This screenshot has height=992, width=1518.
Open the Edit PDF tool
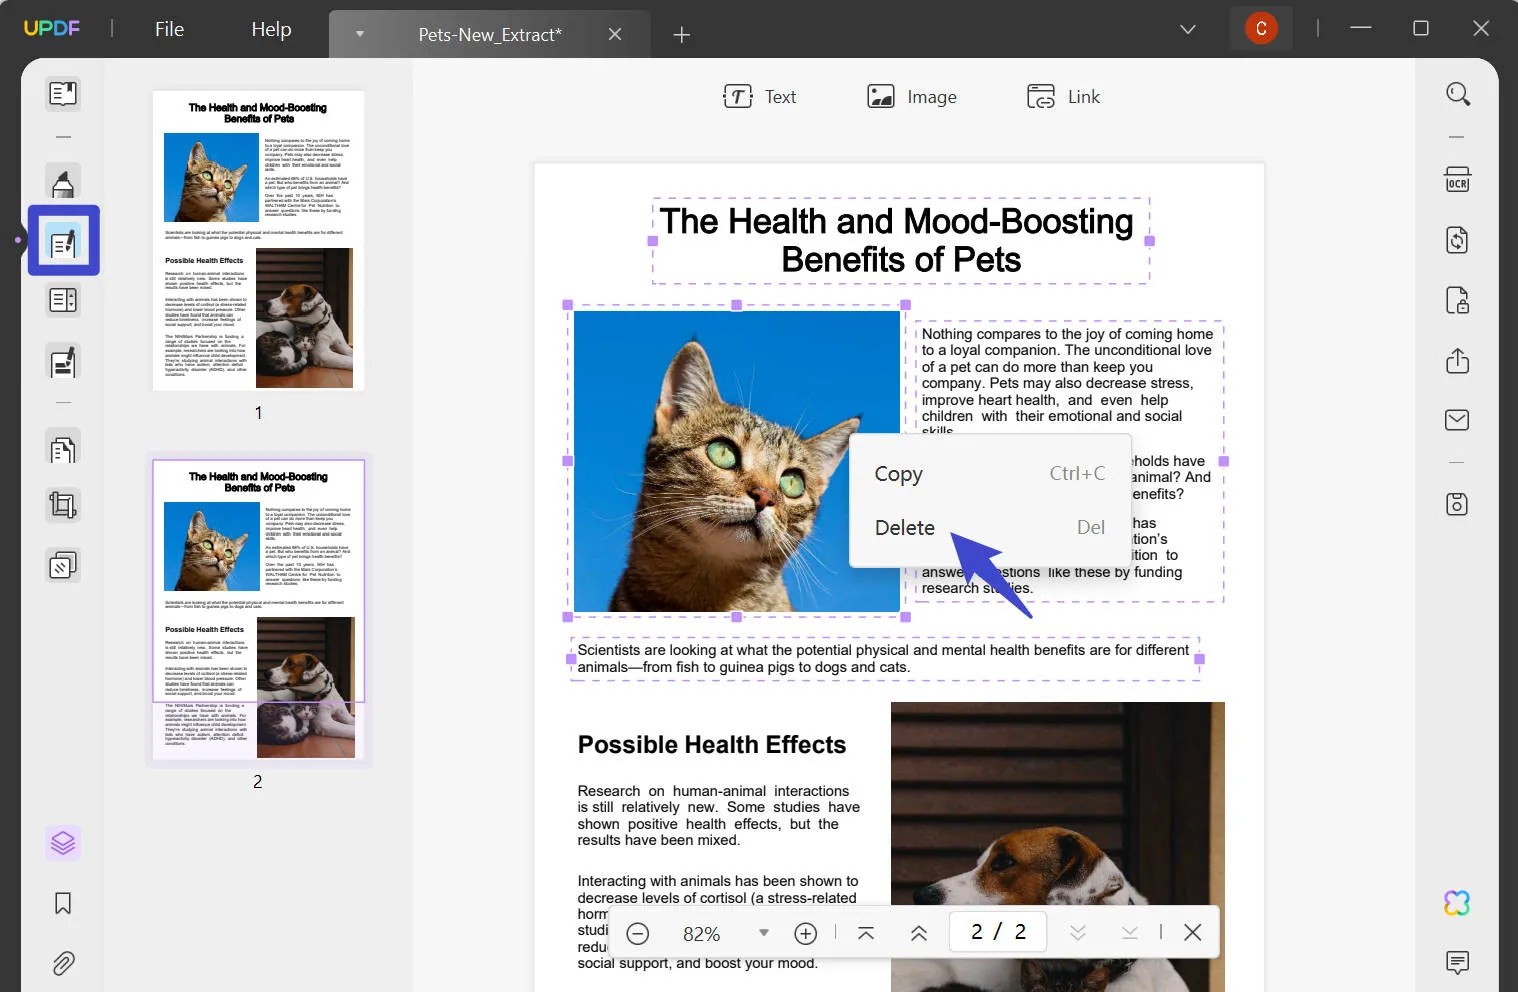coord(63,240)
